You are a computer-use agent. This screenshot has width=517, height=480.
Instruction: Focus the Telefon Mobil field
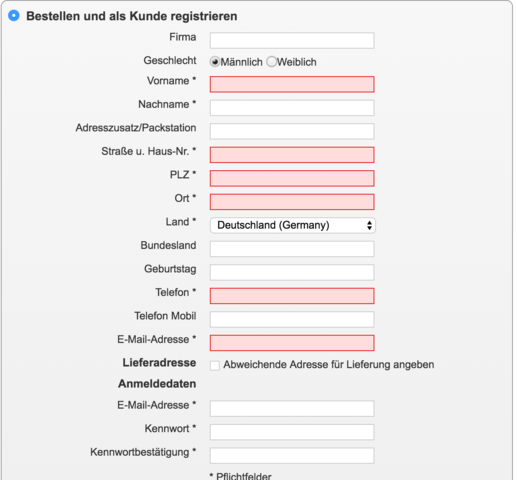[x=292, y=319]
